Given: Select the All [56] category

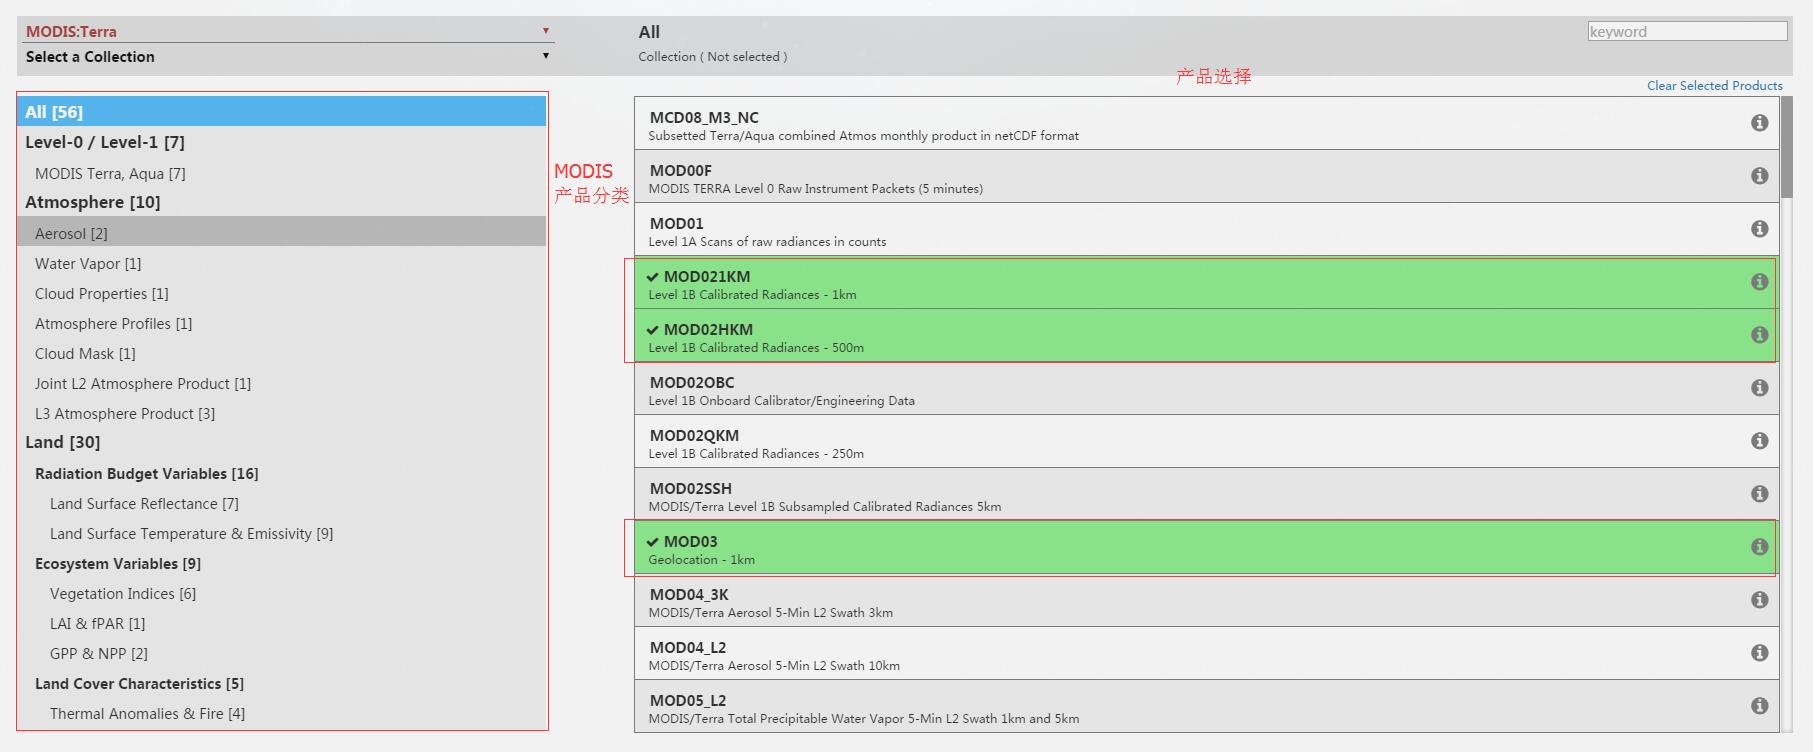Looking at the screenshot, I should click(x=282, y=111).
